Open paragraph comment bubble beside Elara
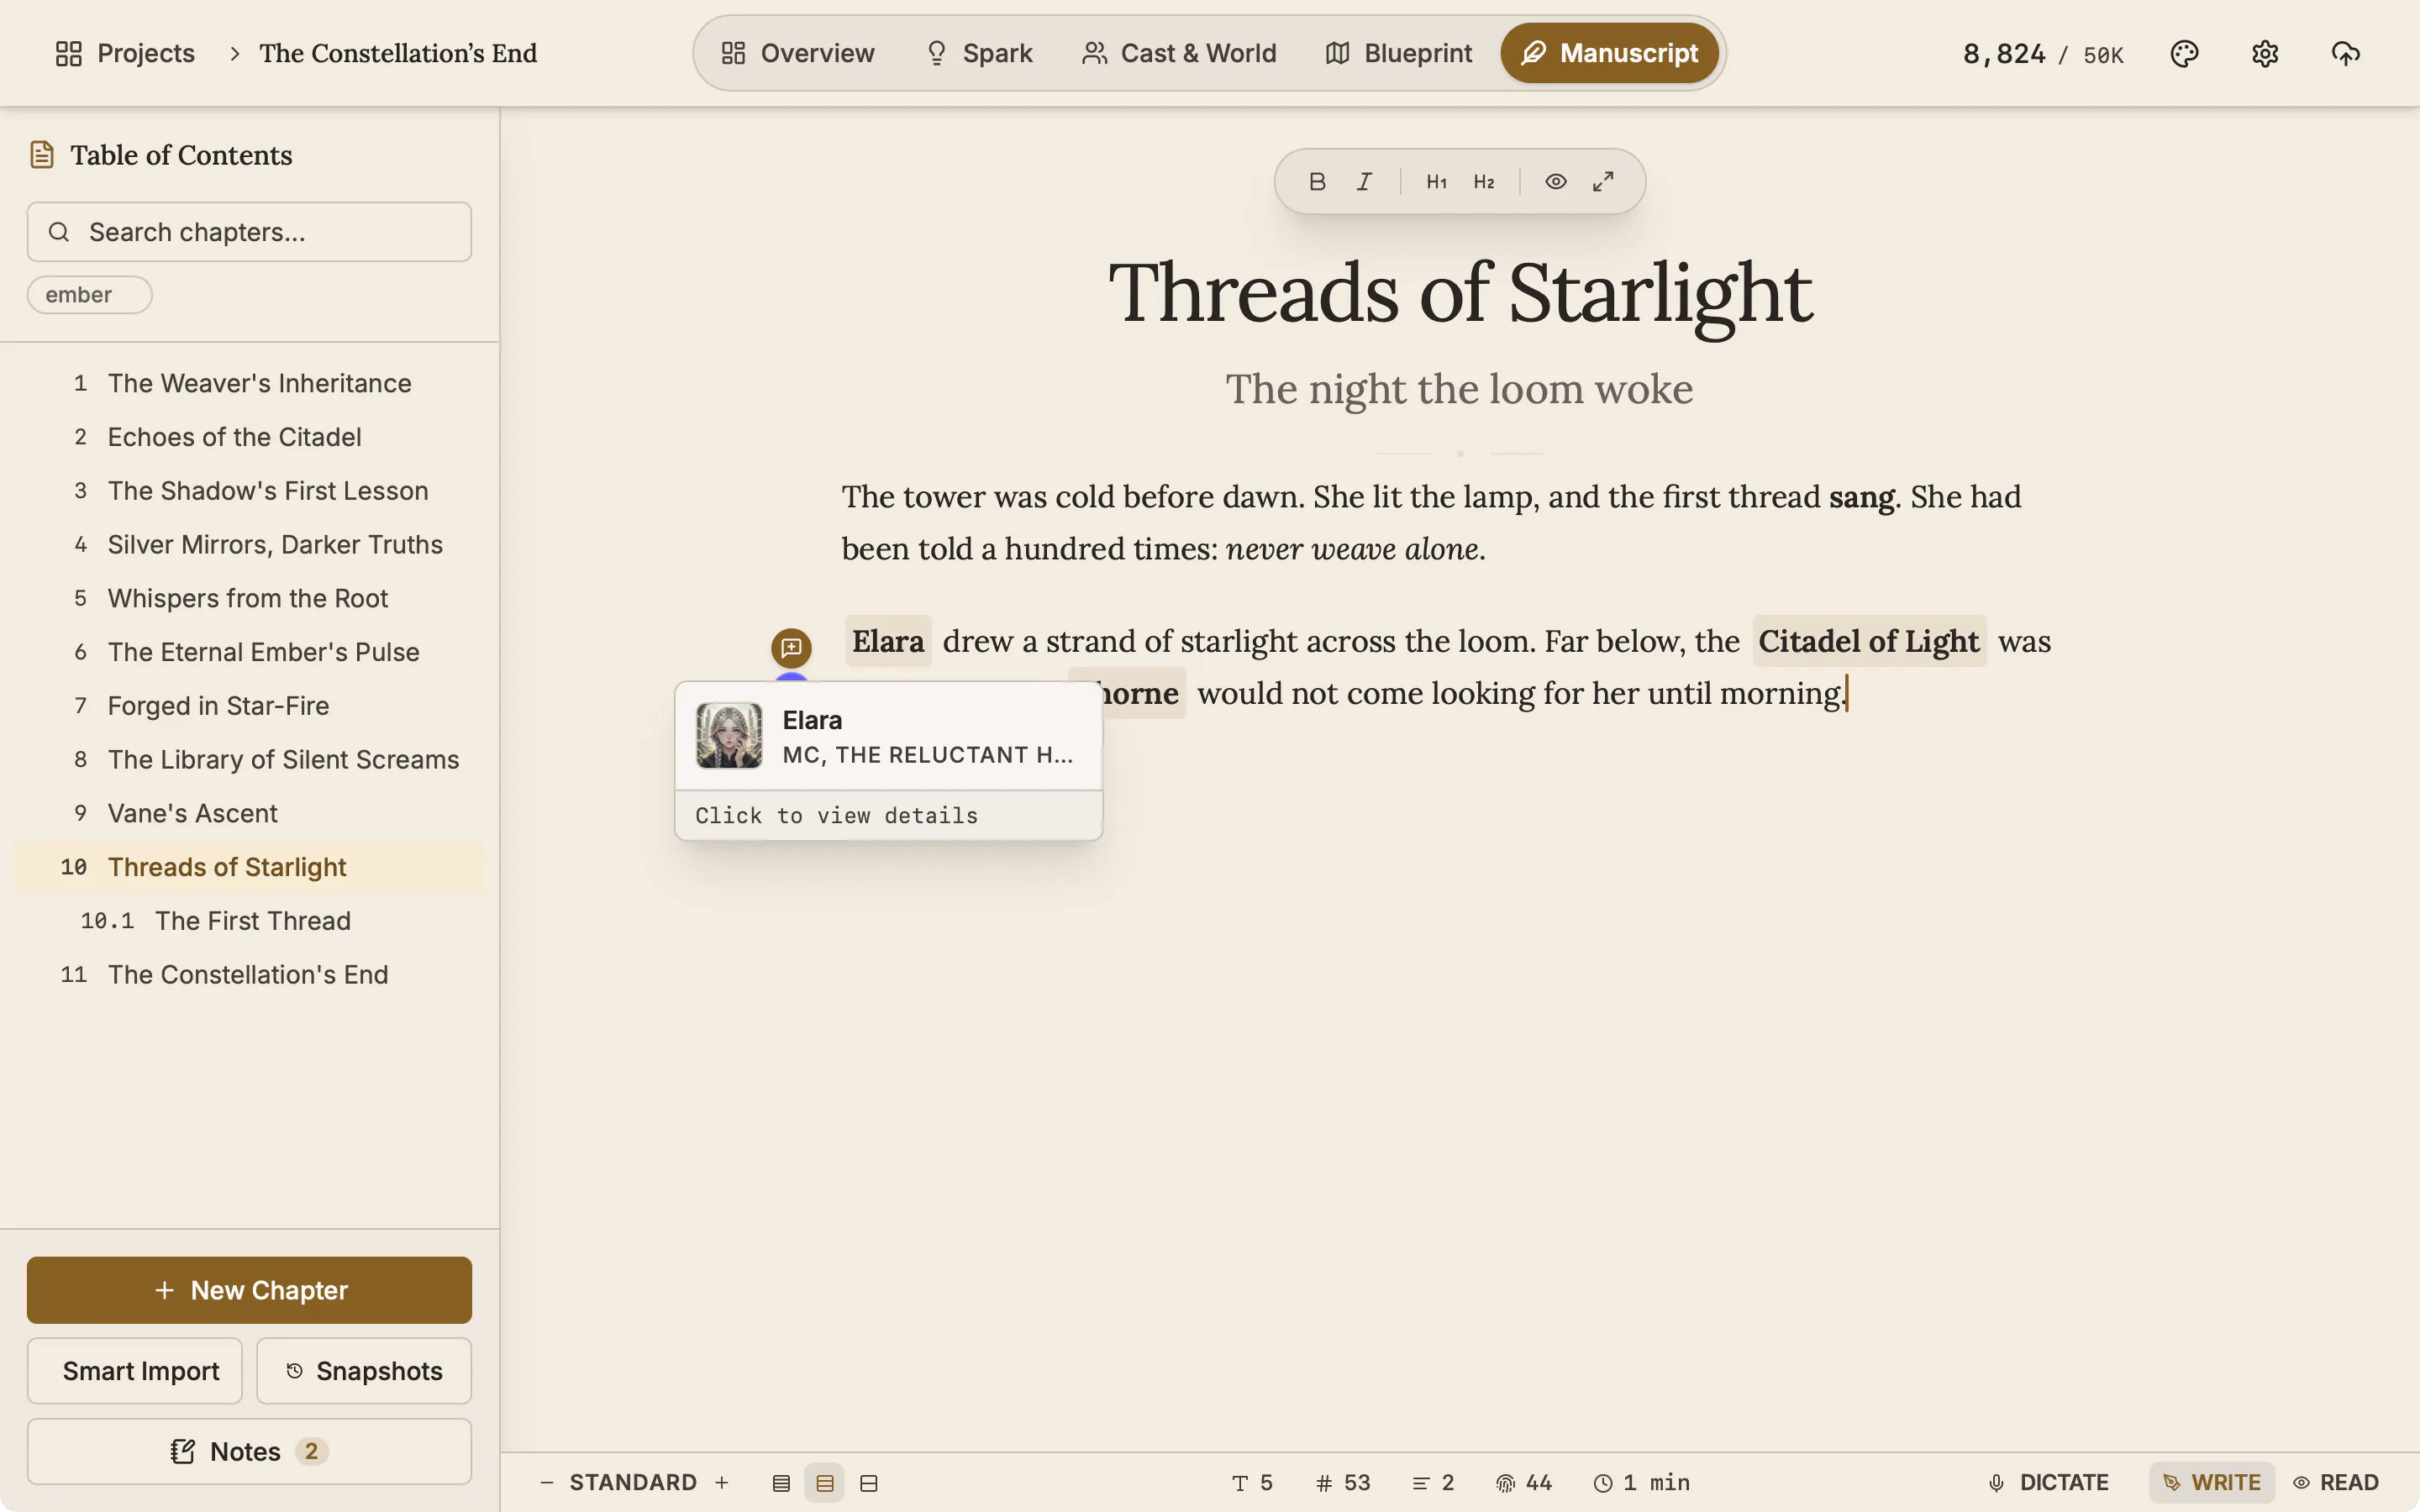 791,647
